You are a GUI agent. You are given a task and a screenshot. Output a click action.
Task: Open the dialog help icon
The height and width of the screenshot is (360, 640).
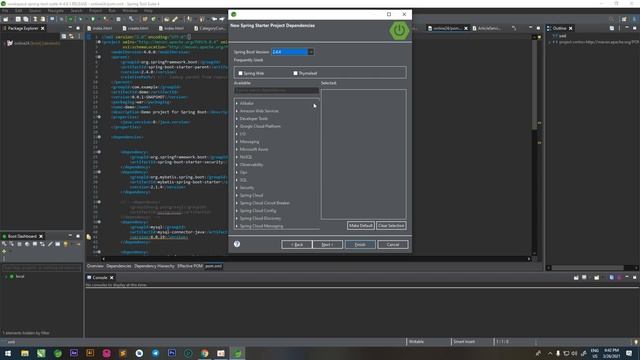(237, 244)
